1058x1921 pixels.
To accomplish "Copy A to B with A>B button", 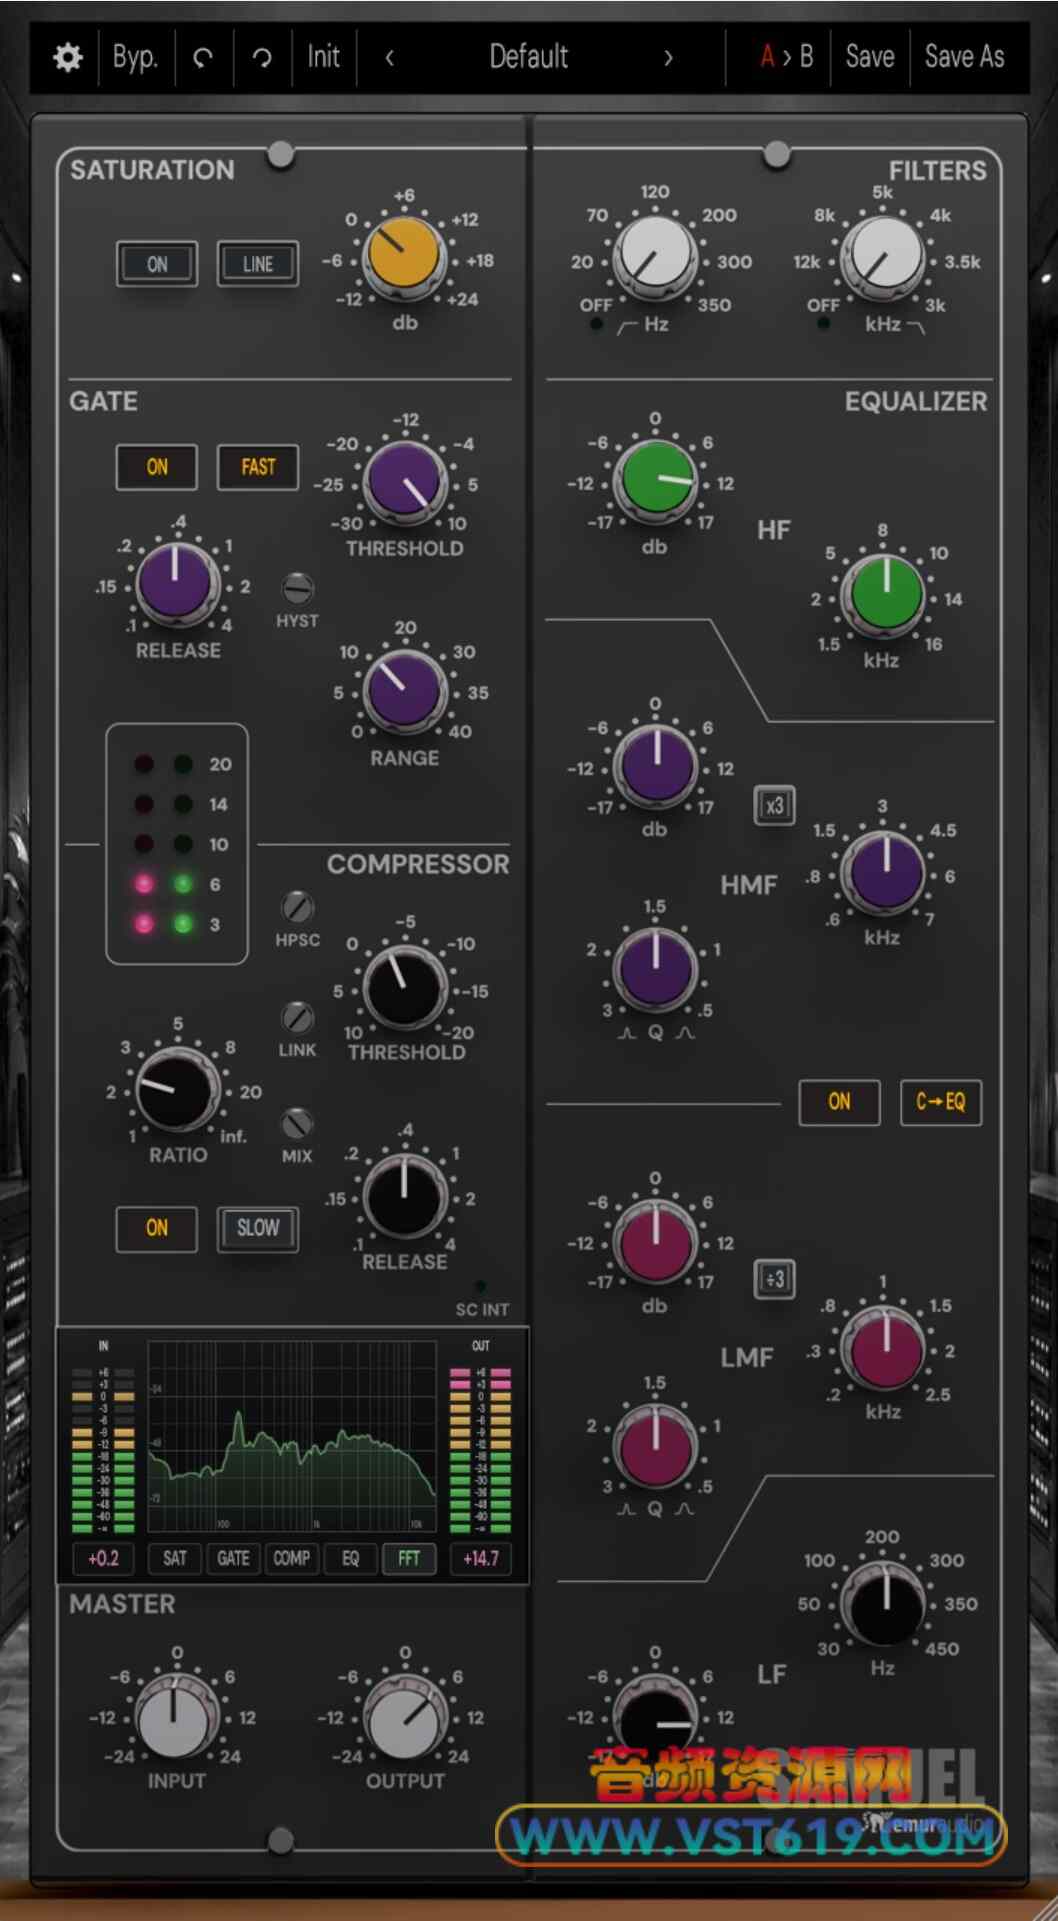I will [x=786, y=57].
